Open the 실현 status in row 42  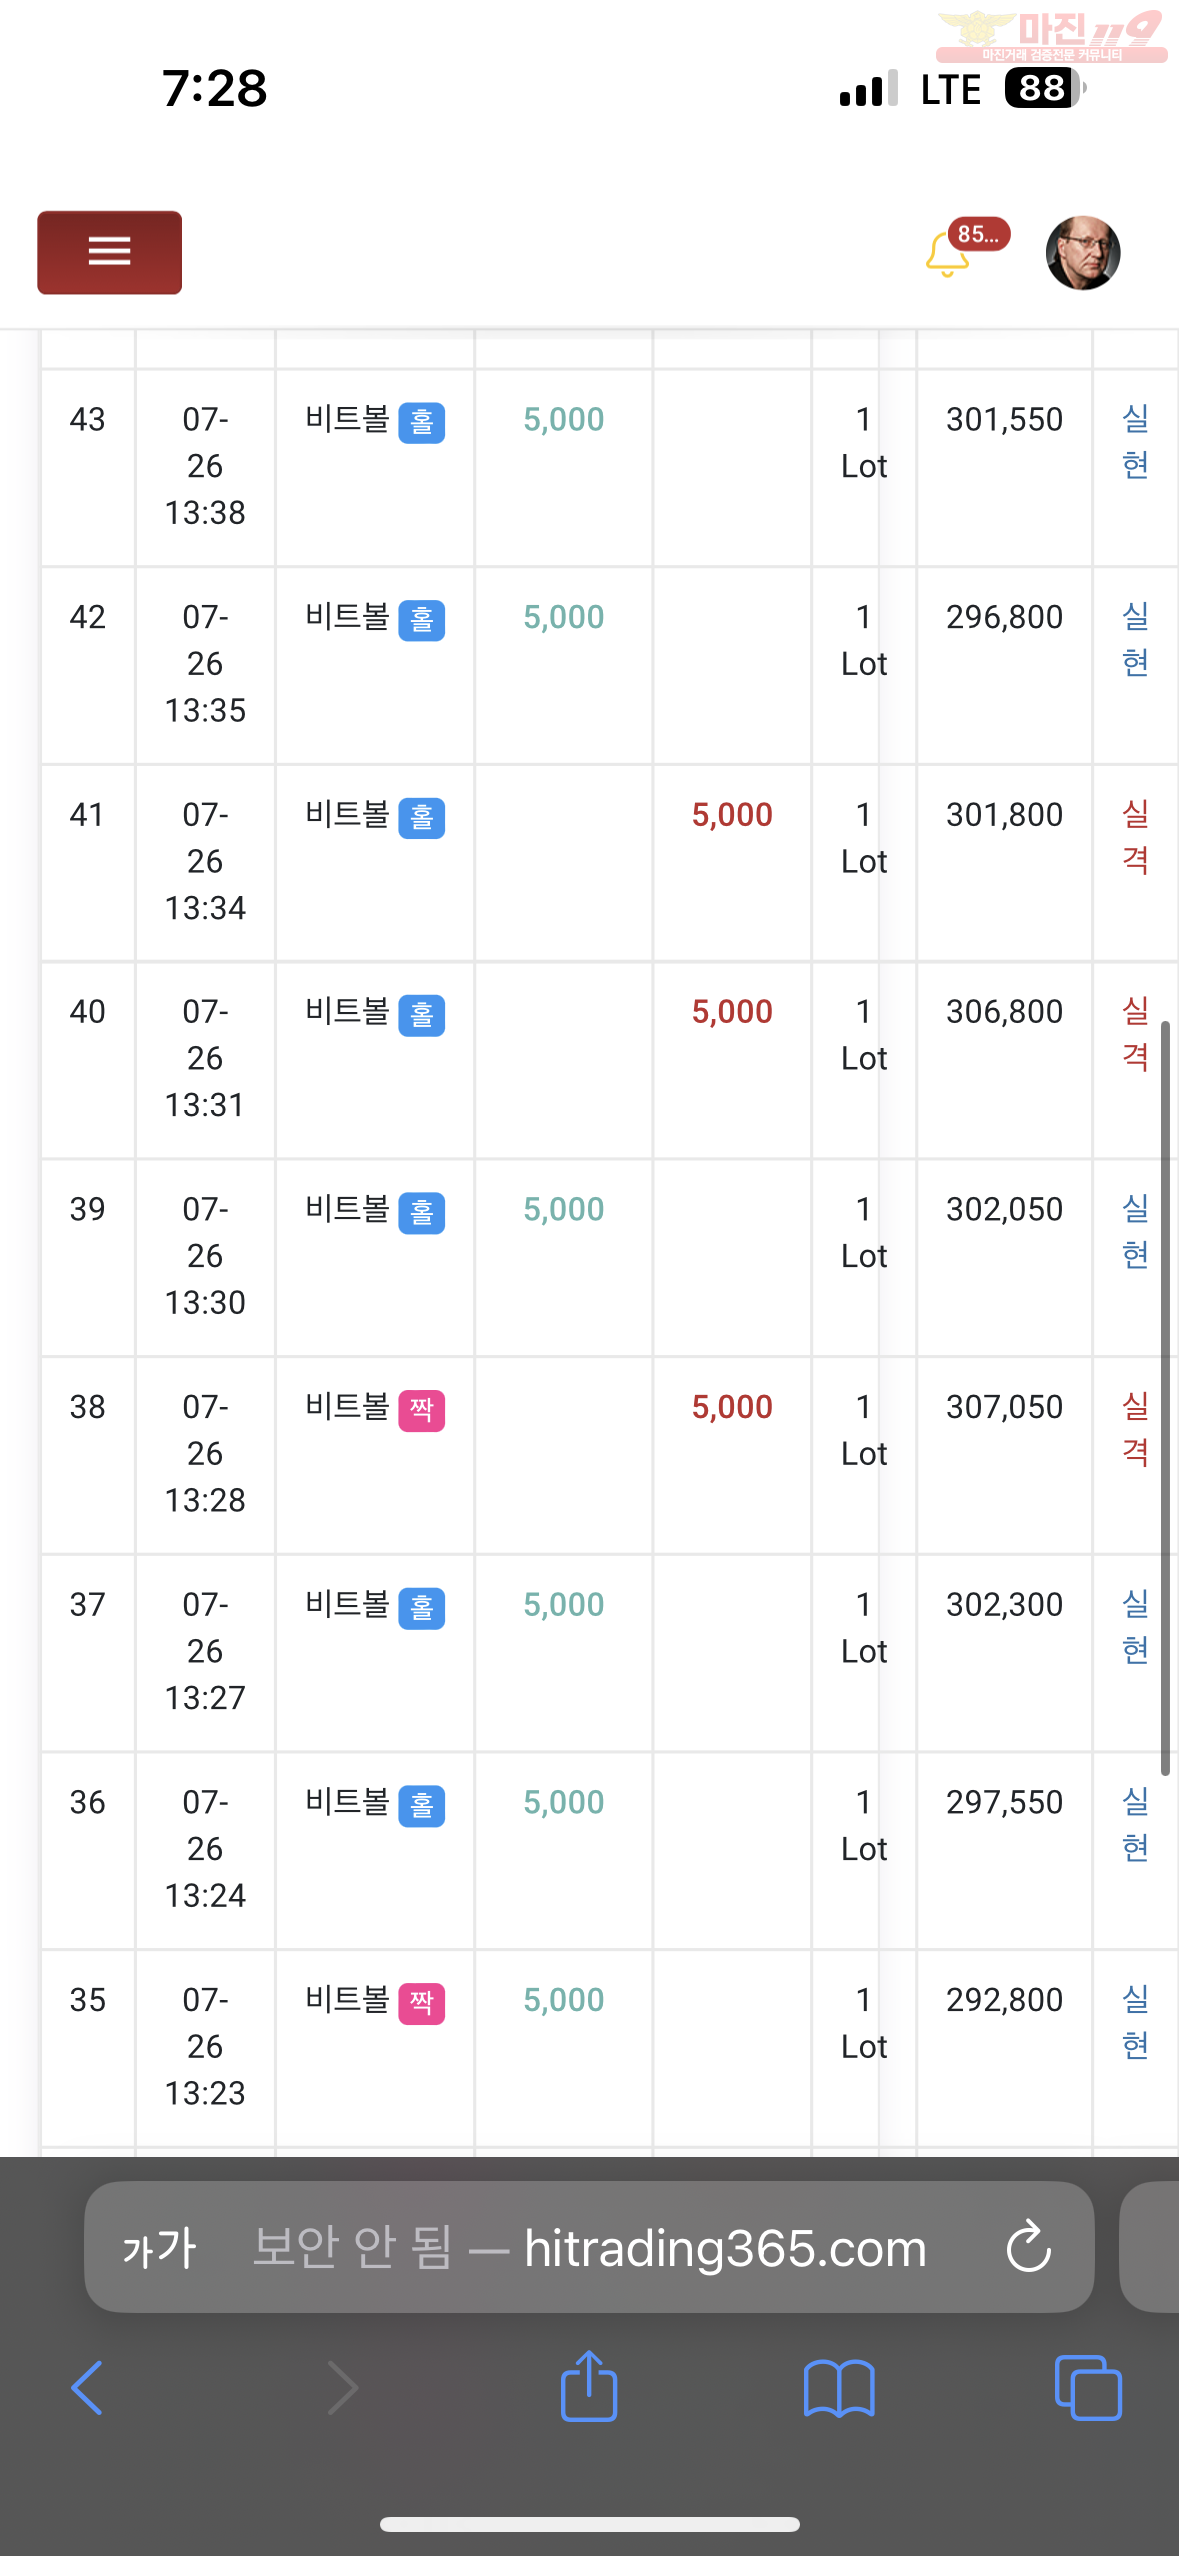1135,640
